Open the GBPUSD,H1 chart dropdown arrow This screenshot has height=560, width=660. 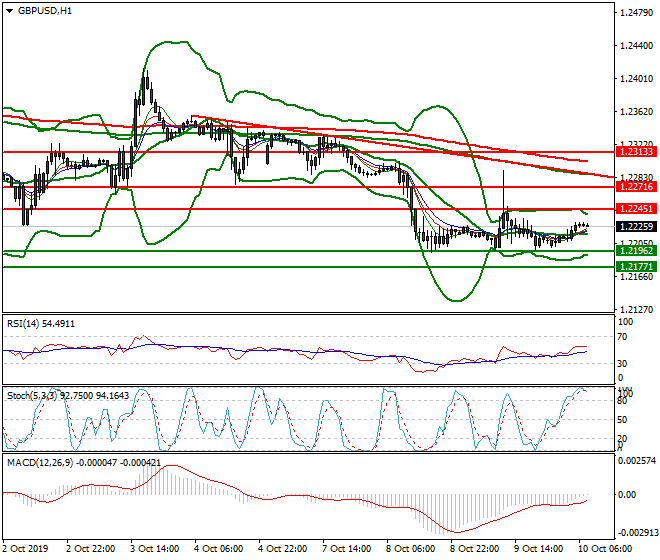pos(9,11)
